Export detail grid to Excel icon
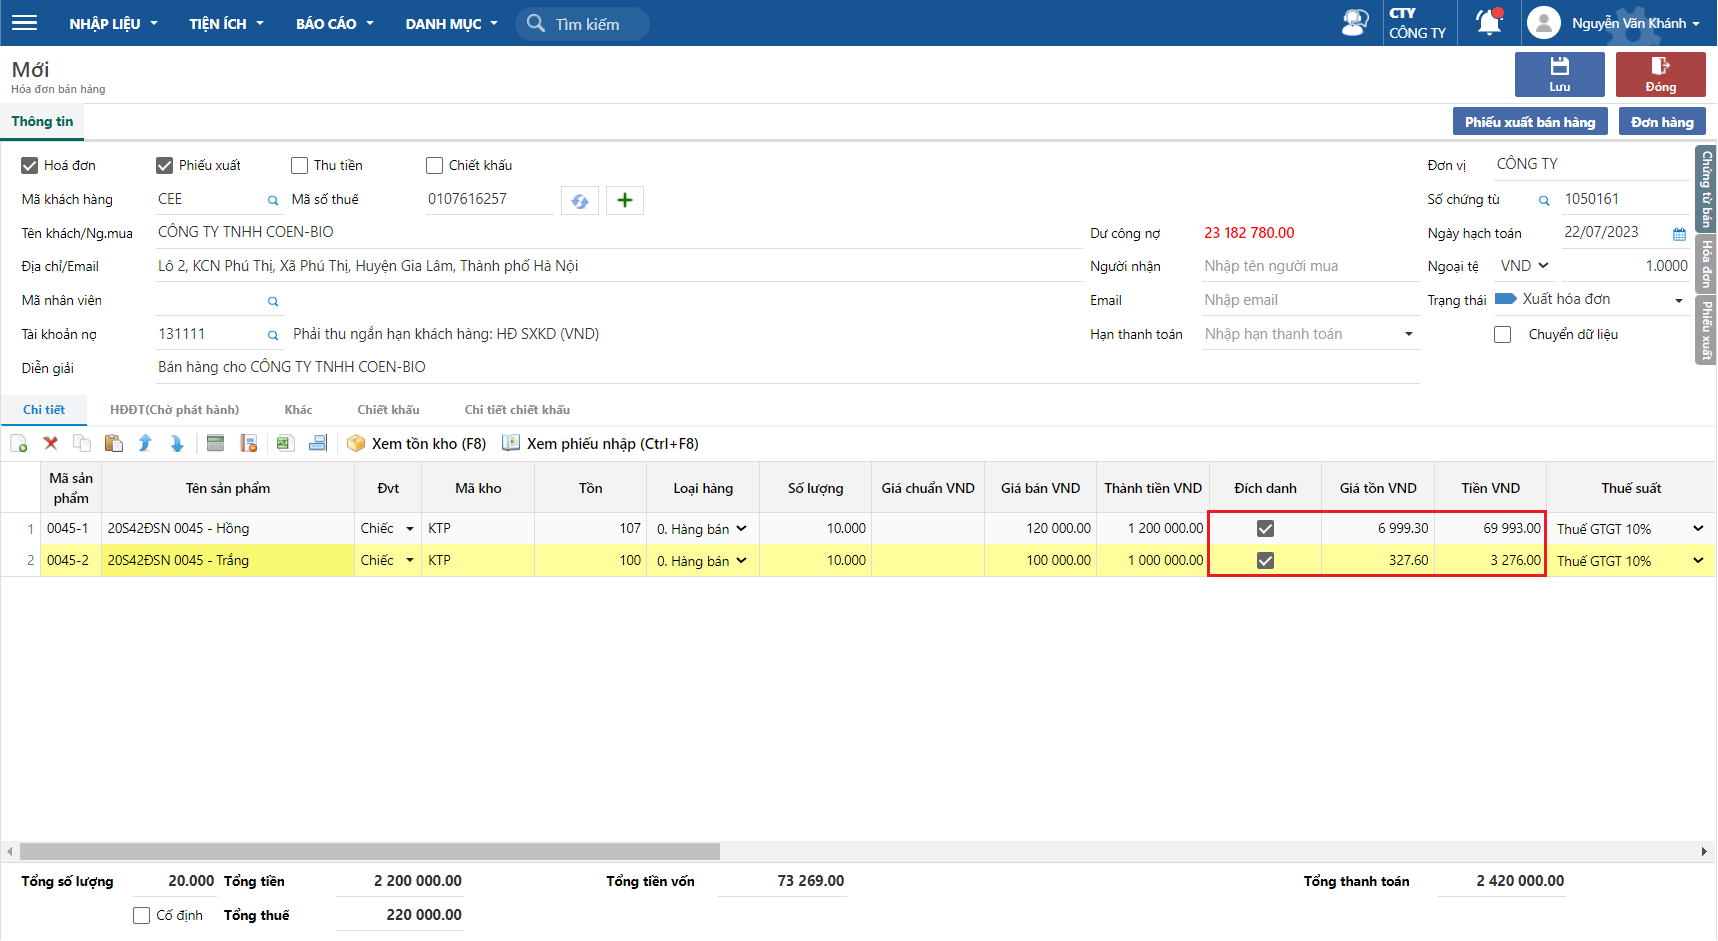The width and height of the screenshot is (1718, 941). (x=285, y=443)
